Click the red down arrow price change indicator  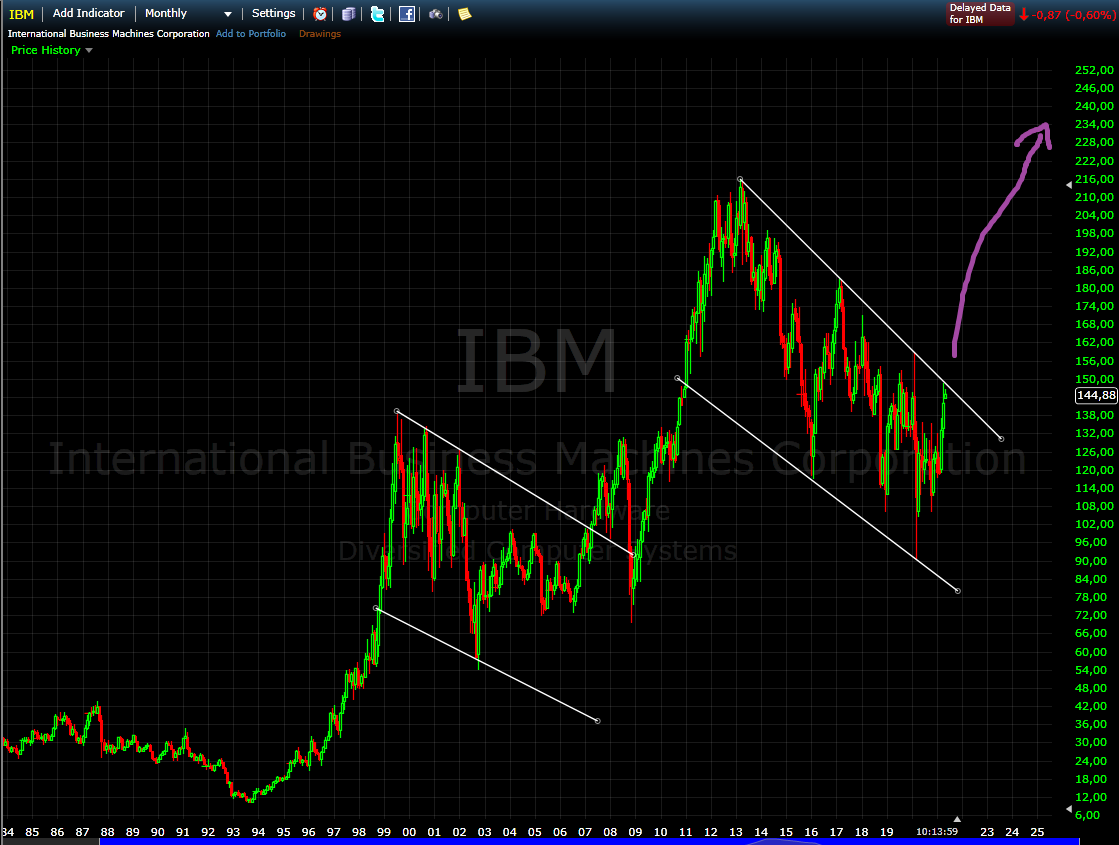tap(1023, 14)
